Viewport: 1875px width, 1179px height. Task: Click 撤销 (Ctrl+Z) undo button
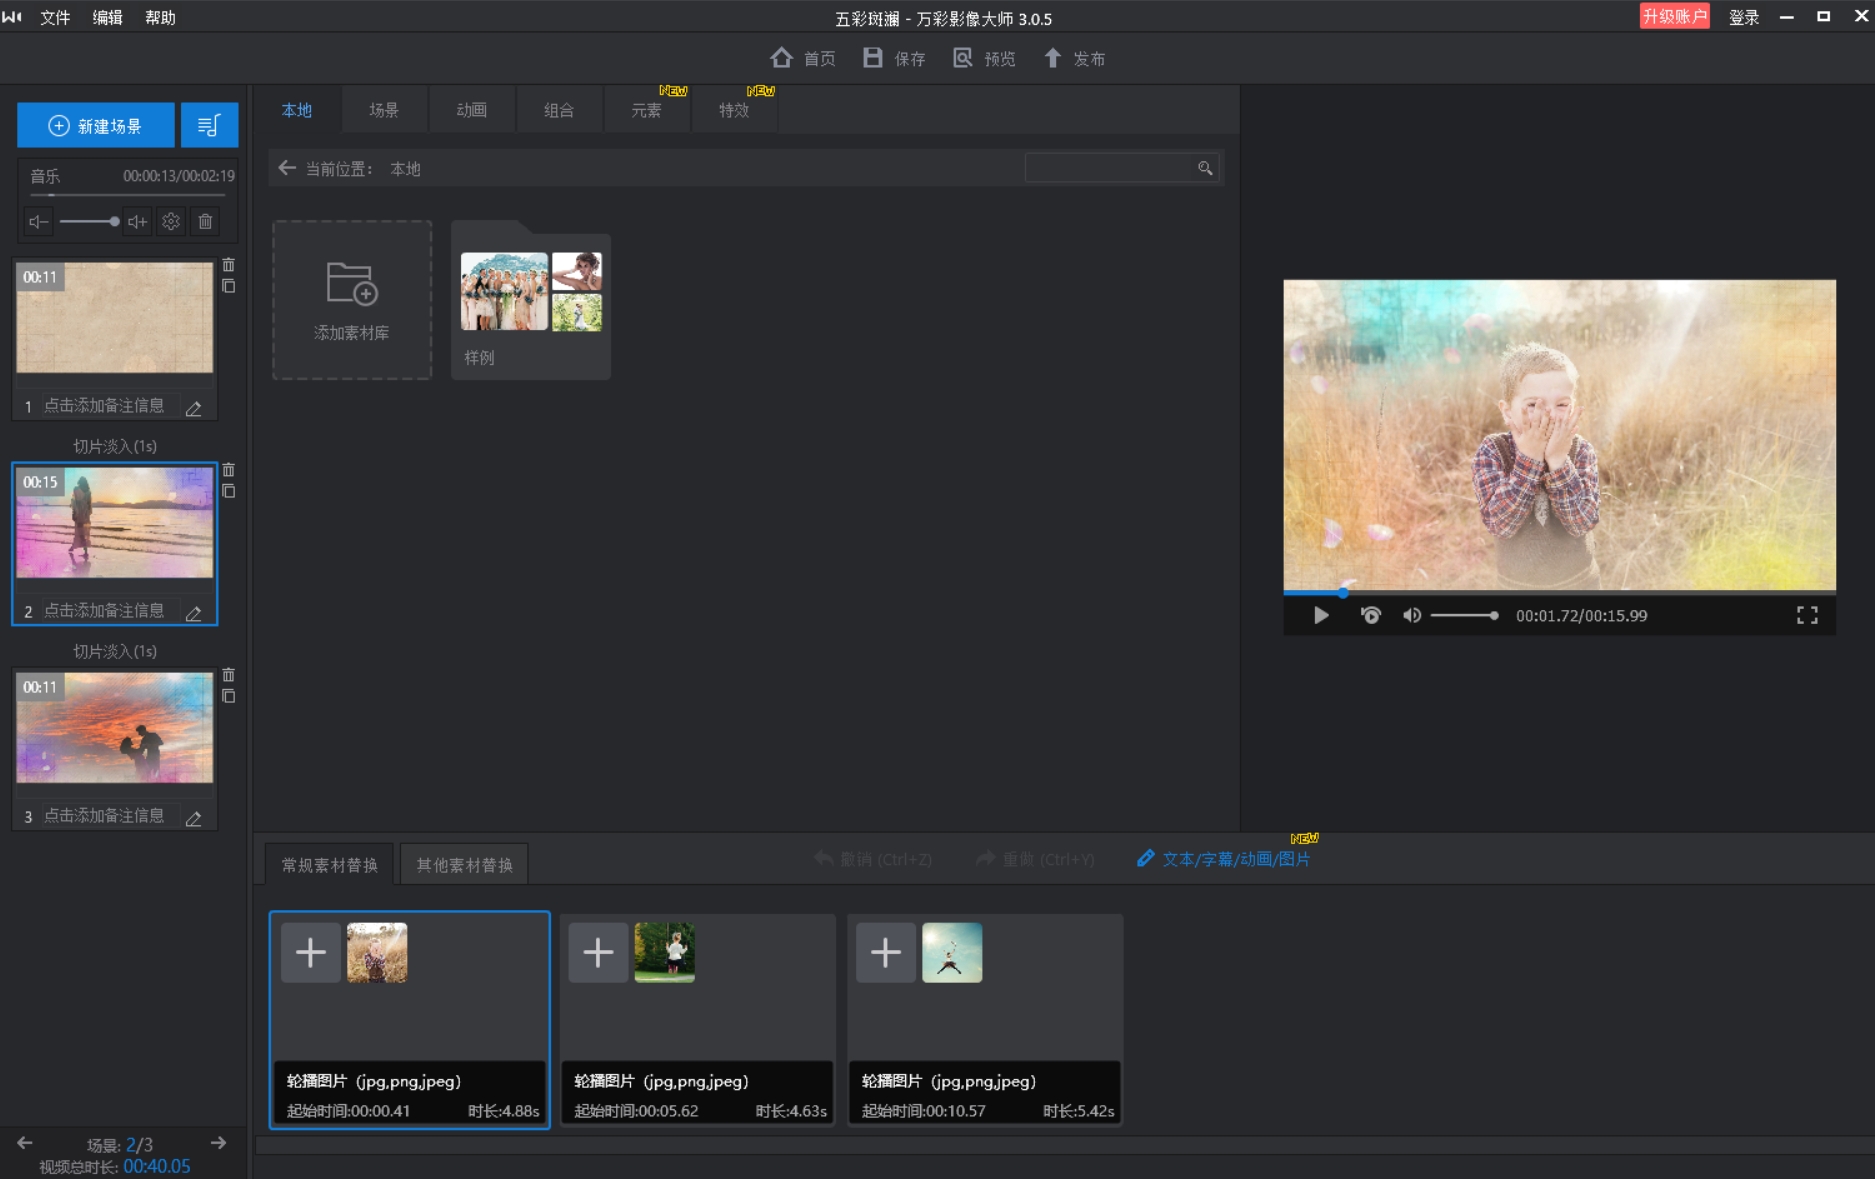(x=873, y=859)
